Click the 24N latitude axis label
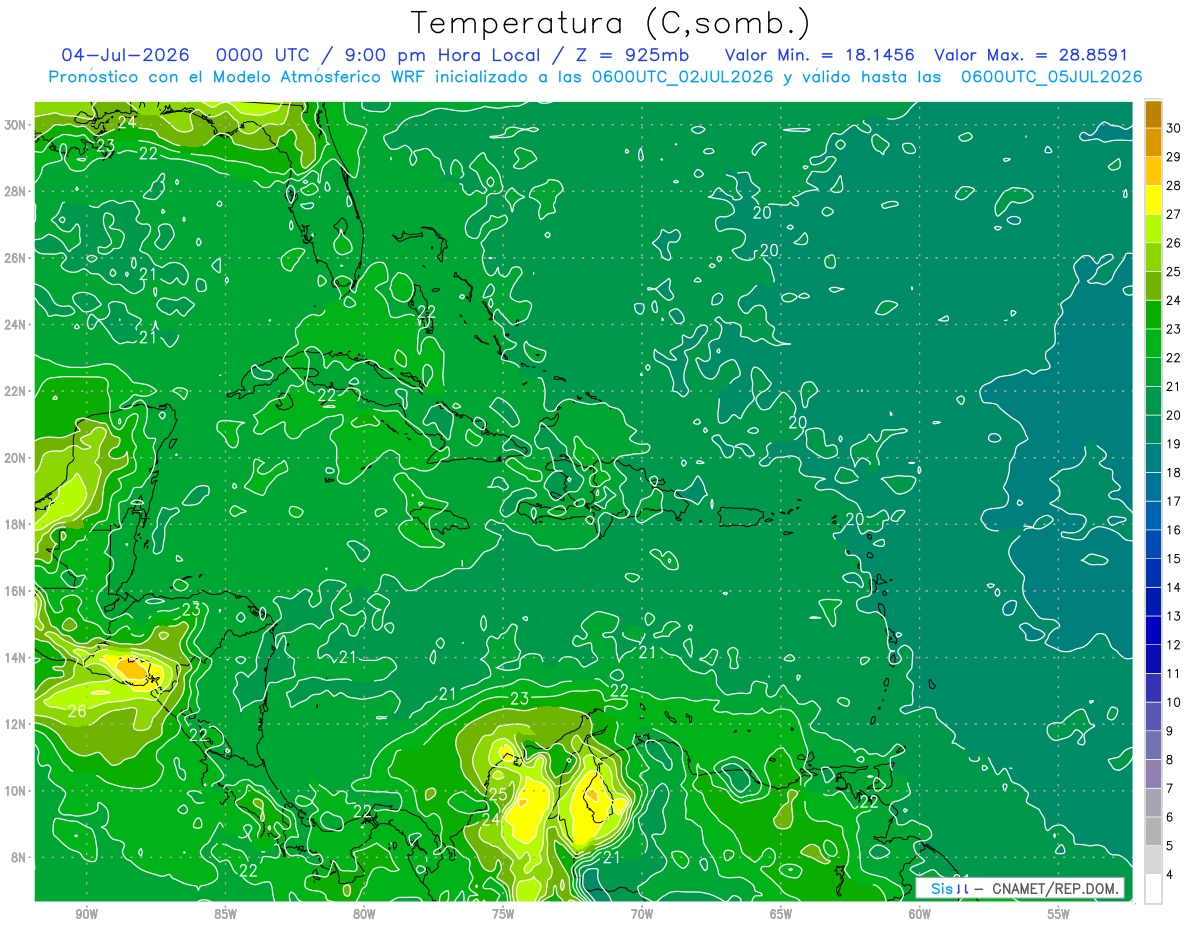The height and width of the screenshot is (927, 1200). (15, 324)
